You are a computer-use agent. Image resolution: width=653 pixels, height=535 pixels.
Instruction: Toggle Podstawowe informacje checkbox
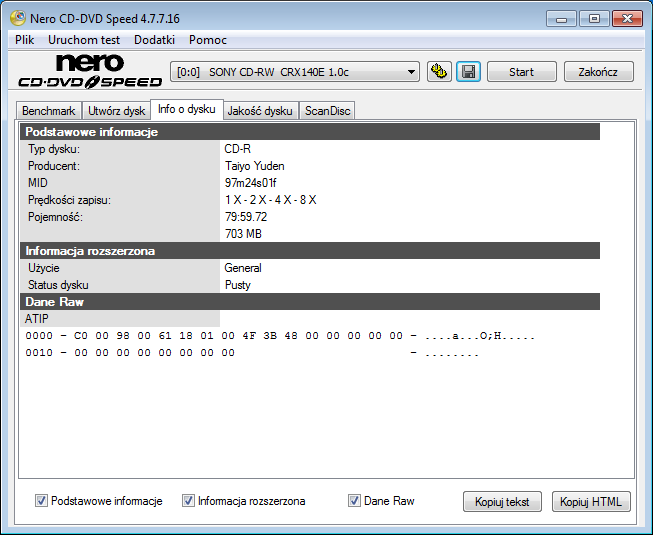point(41,500)
